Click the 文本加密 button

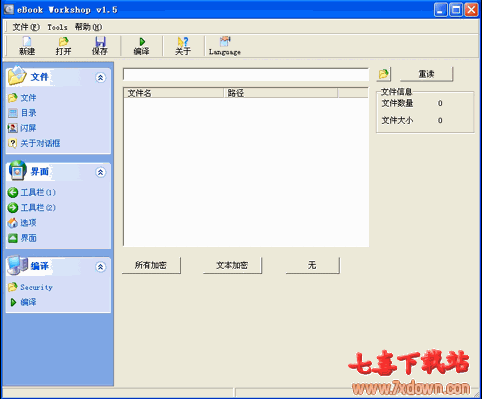coord(232,265)
